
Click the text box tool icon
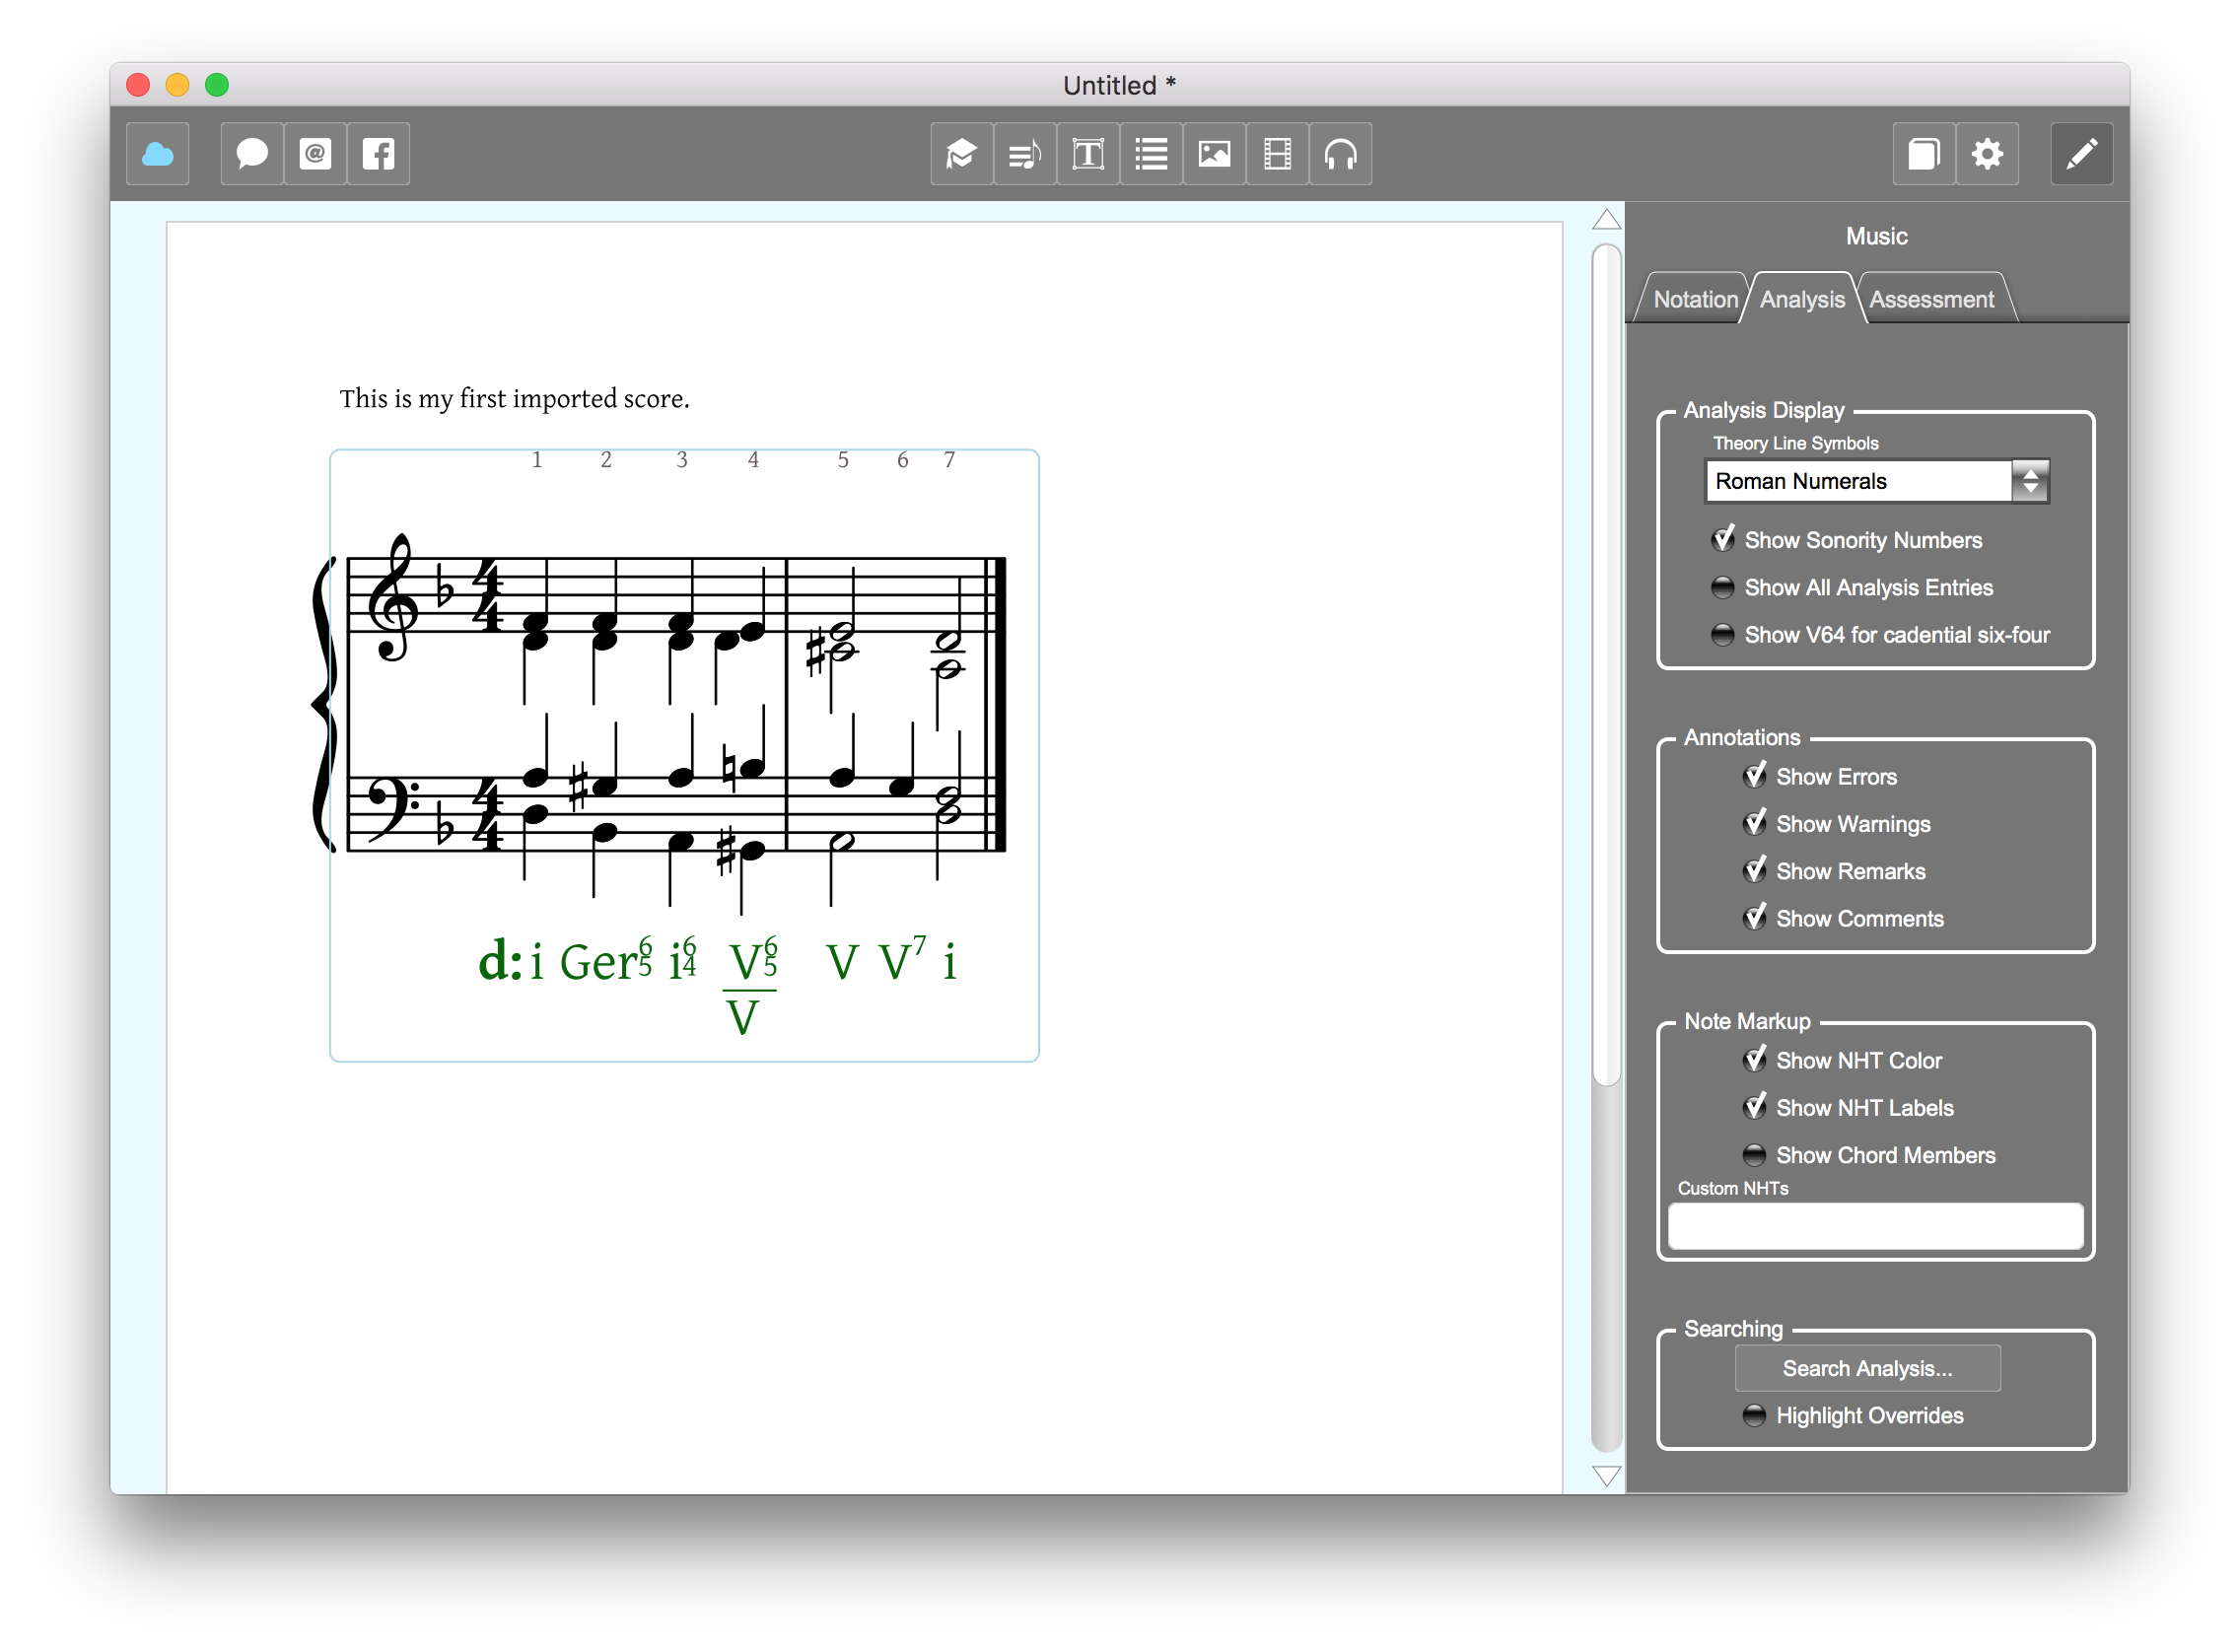coord(1088,154)
